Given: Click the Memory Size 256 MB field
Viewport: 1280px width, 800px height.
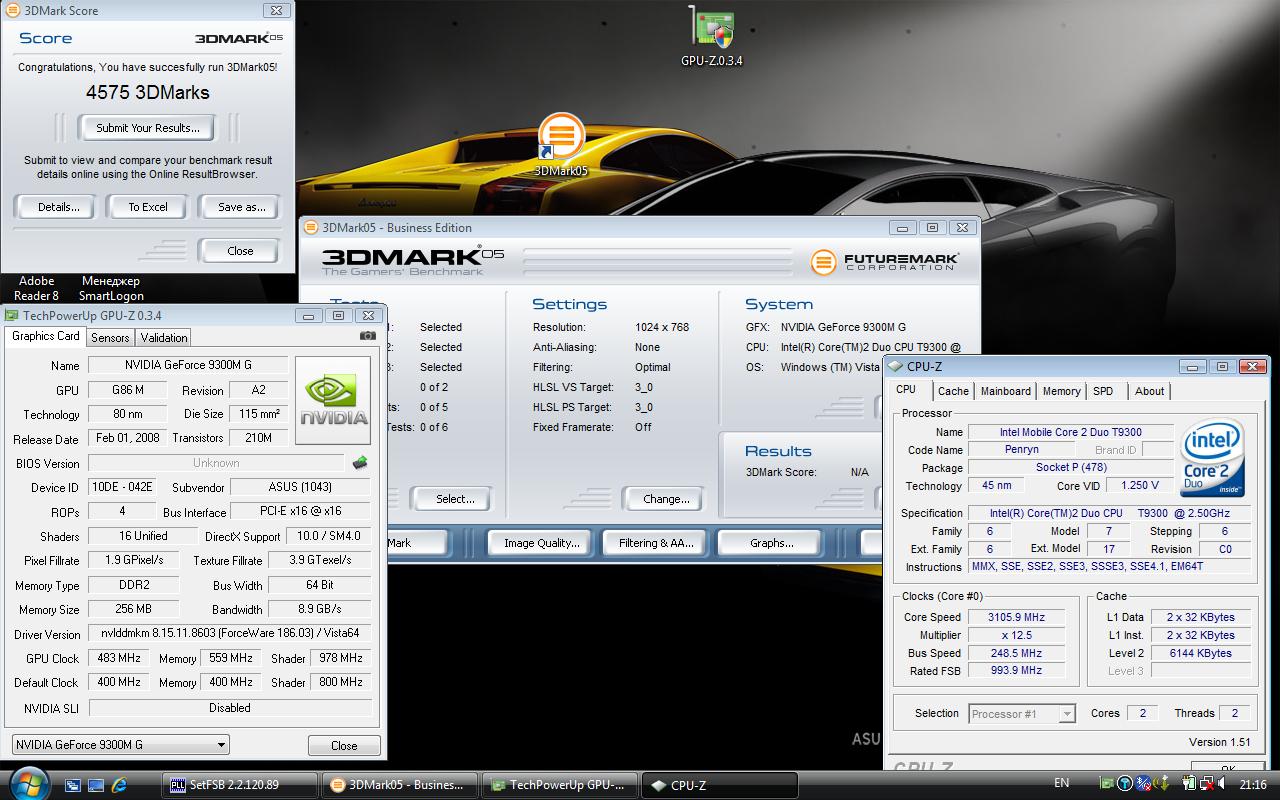Looking at the screenshot, I should (134, 609).
